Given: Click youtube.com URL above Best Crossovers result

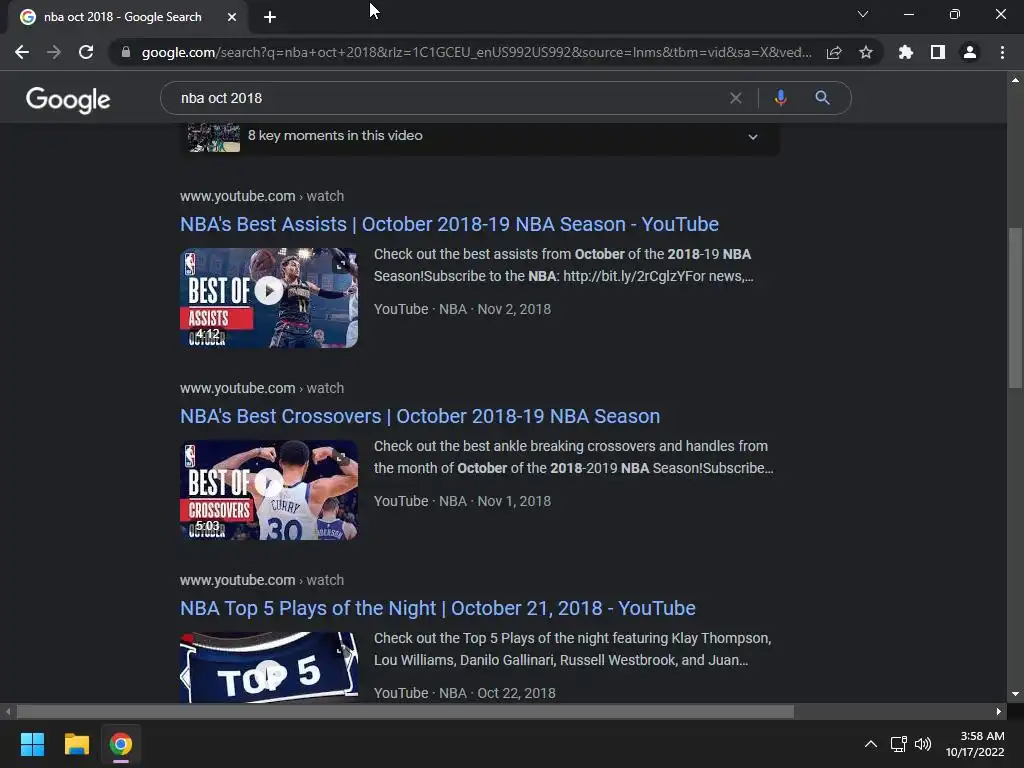Looking at the screenshot, I should pos(262,388).
